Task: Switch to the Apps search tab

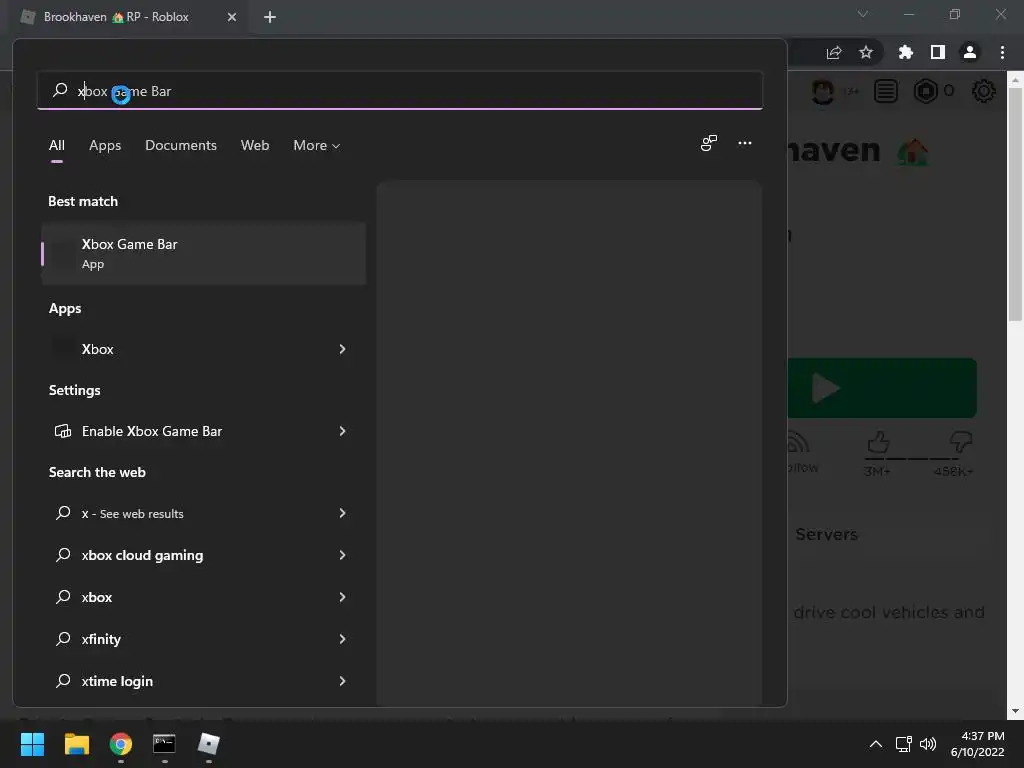Action: [x=105, y=146]
